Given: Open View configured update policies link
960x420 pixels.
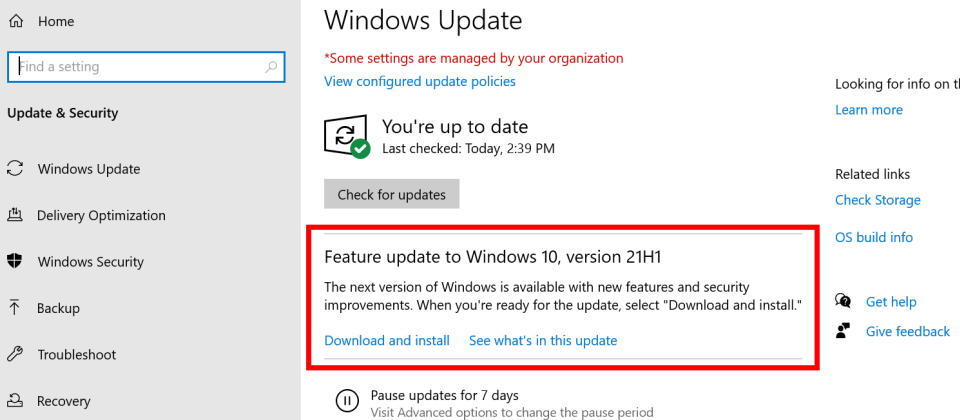Looking at the screenshot, I should coord(420,81).
